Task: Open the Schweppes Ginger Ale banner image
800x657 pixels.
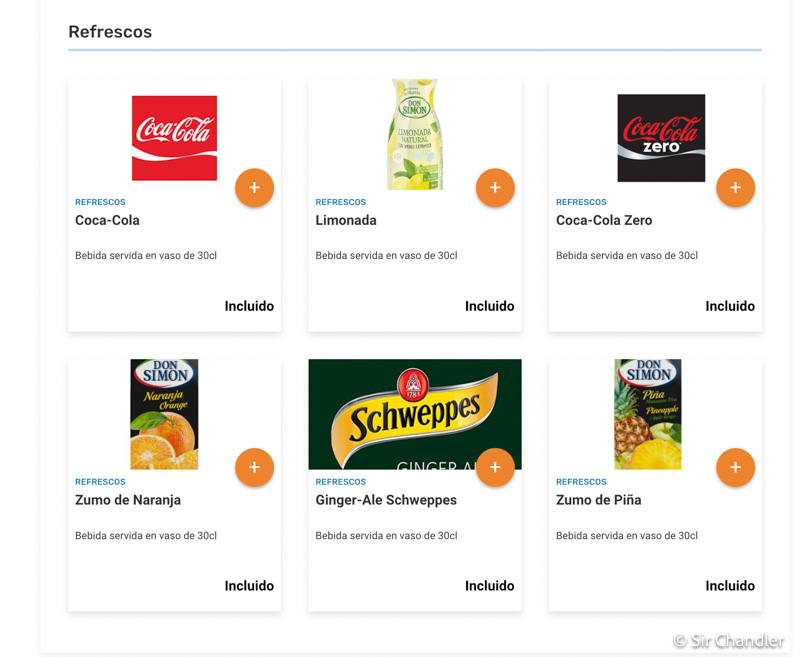Action: (415, 414)
